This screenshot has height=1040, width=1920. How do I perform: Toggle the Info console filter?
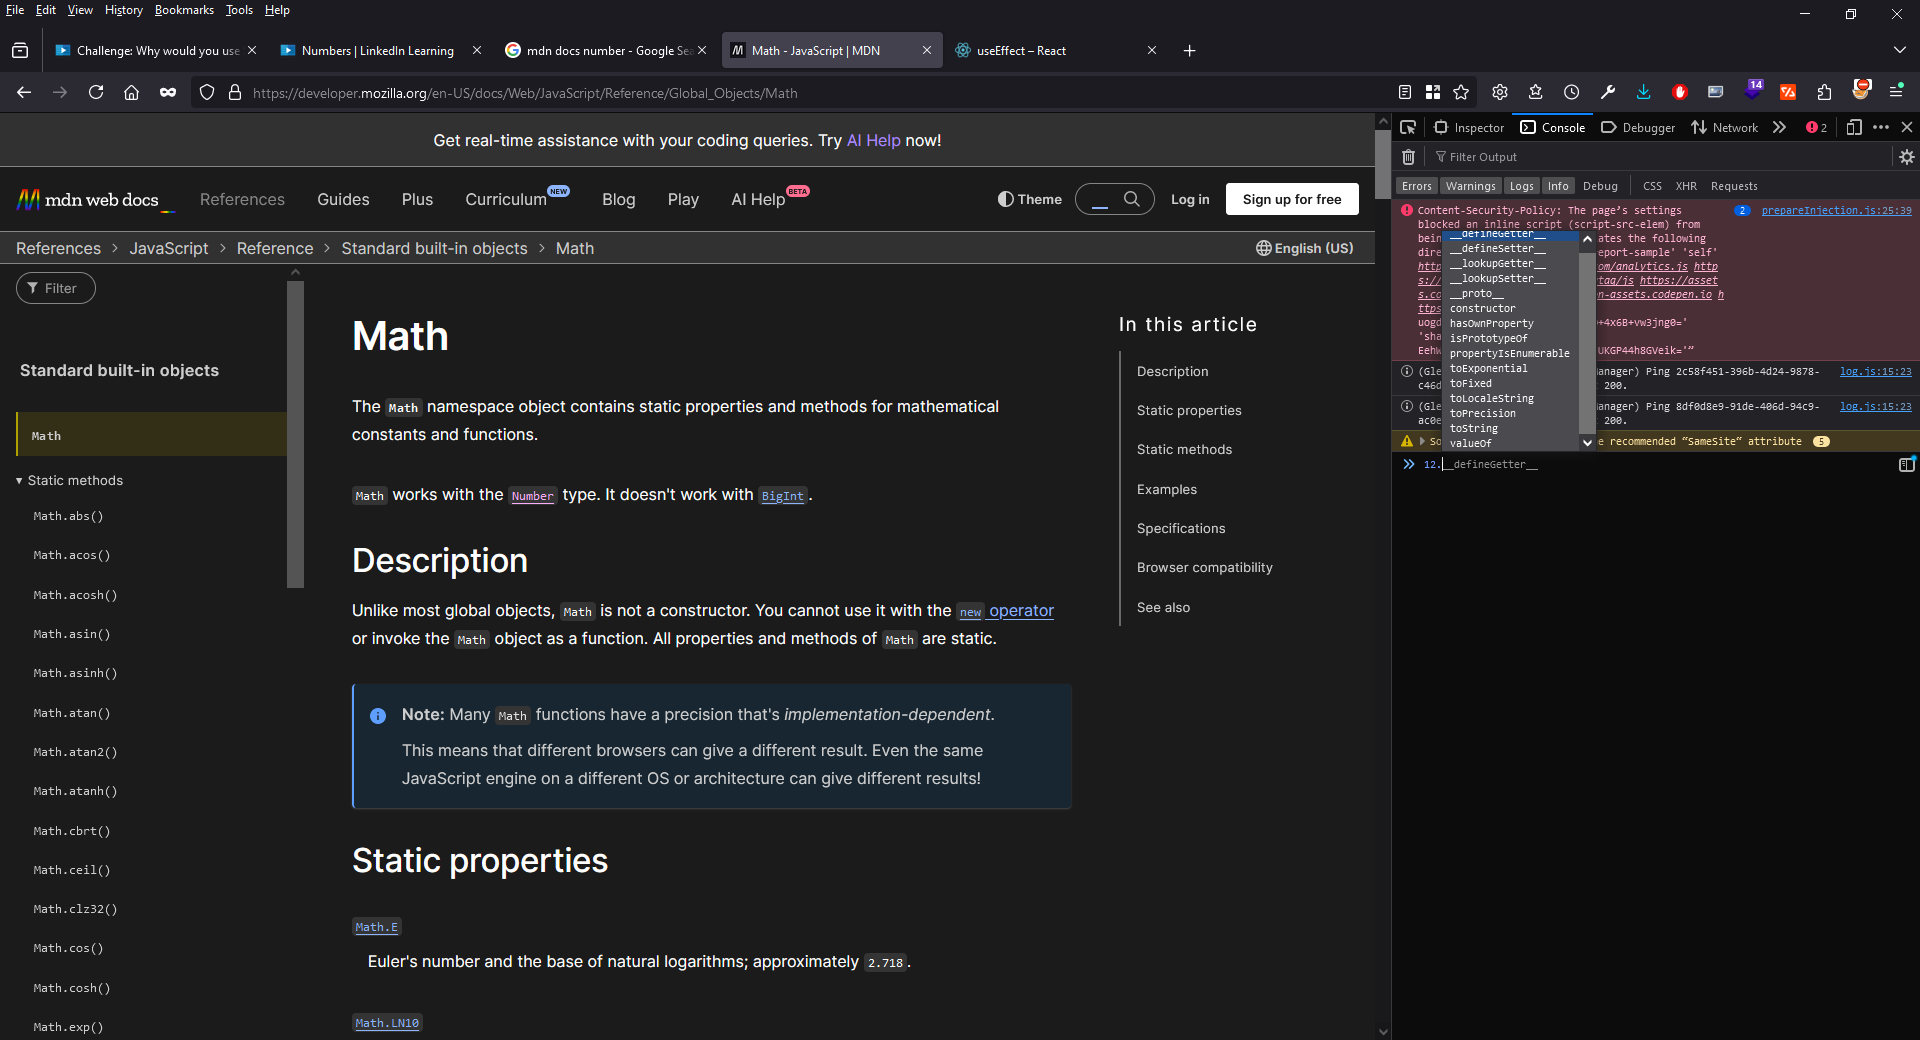click(x=1558, y=186)
